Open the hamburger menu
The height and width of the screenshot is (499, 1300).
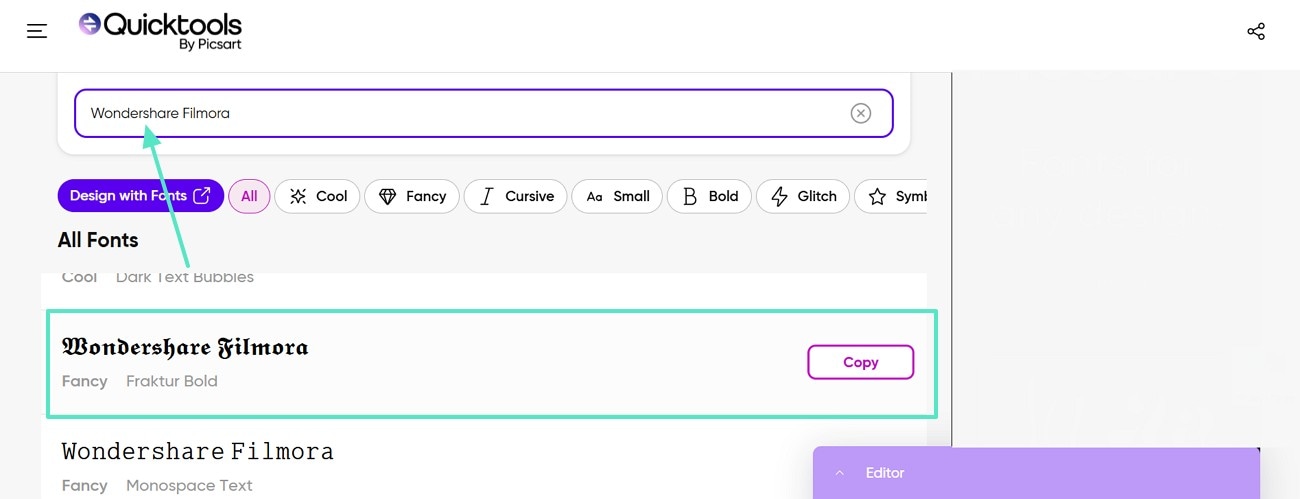point(37,31)
